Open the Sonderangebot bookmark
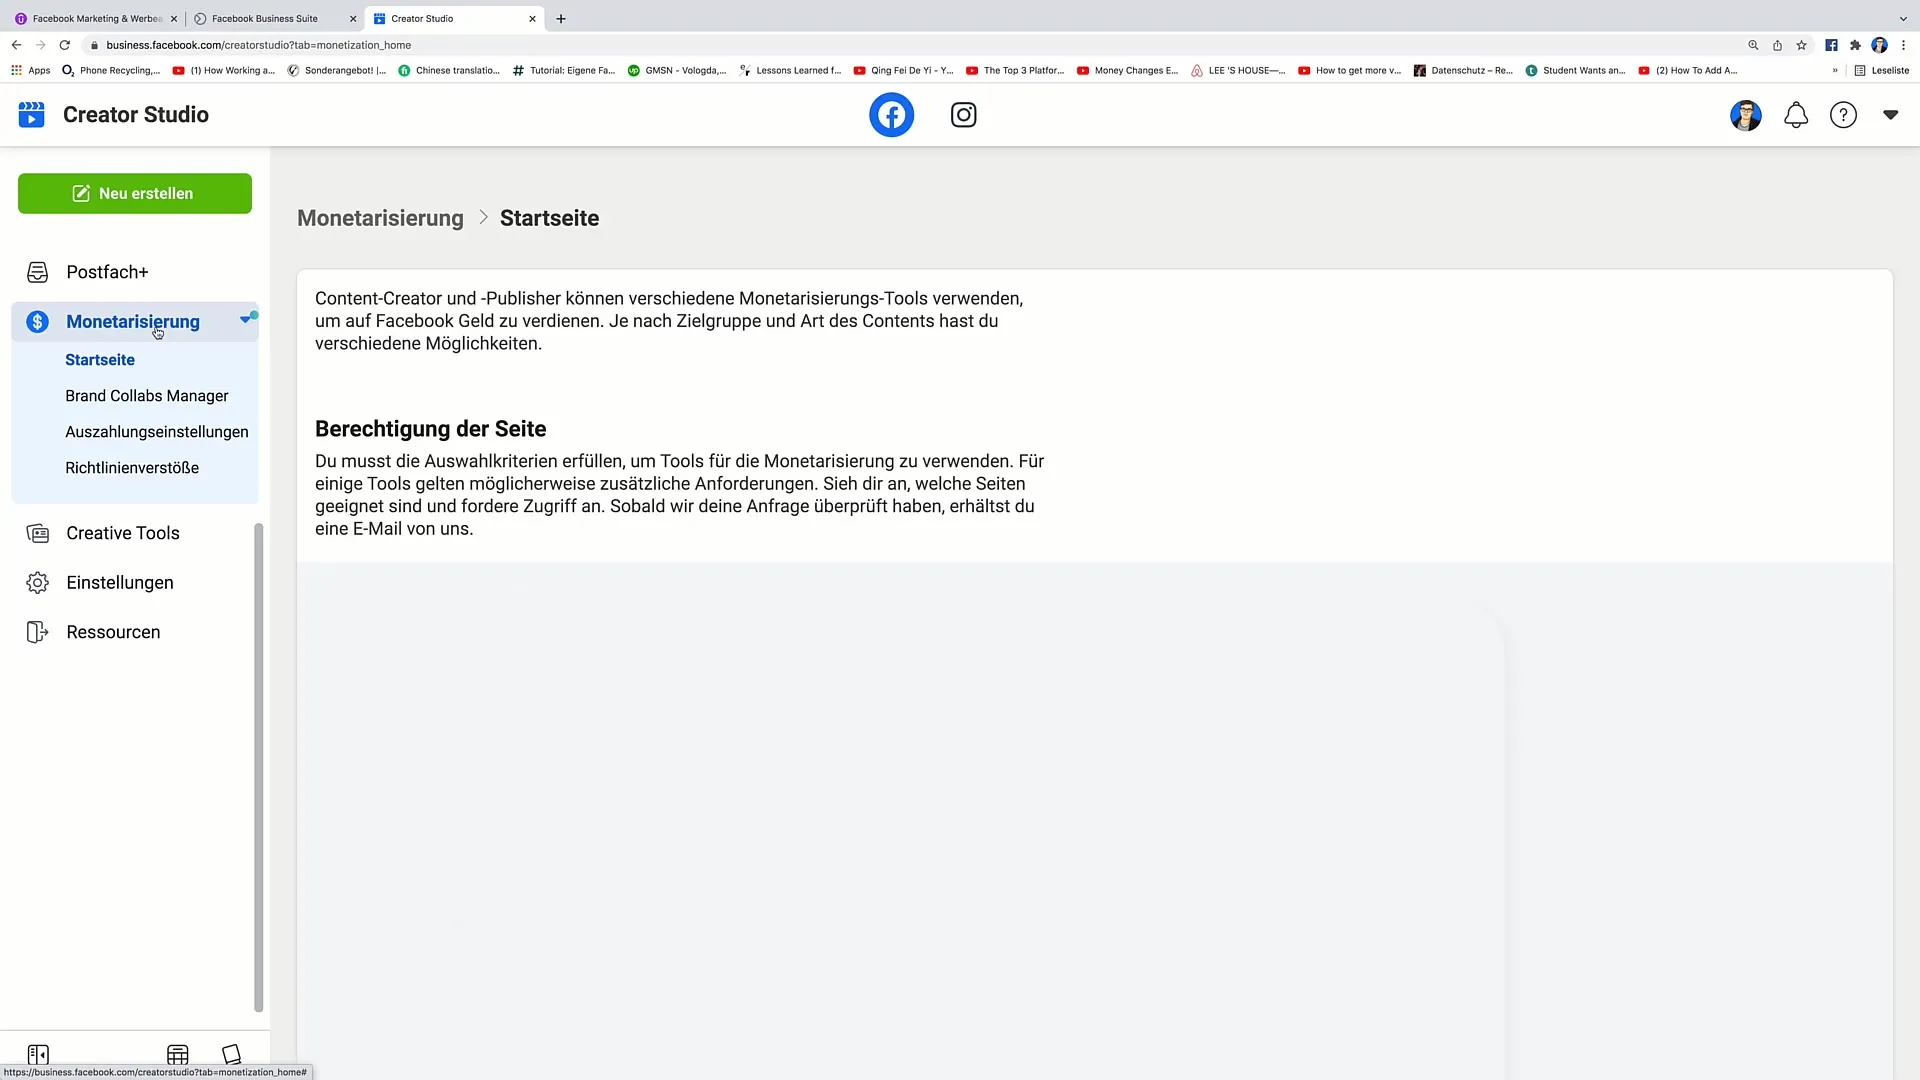The image size is (1920, 1080). pos(337,70)
